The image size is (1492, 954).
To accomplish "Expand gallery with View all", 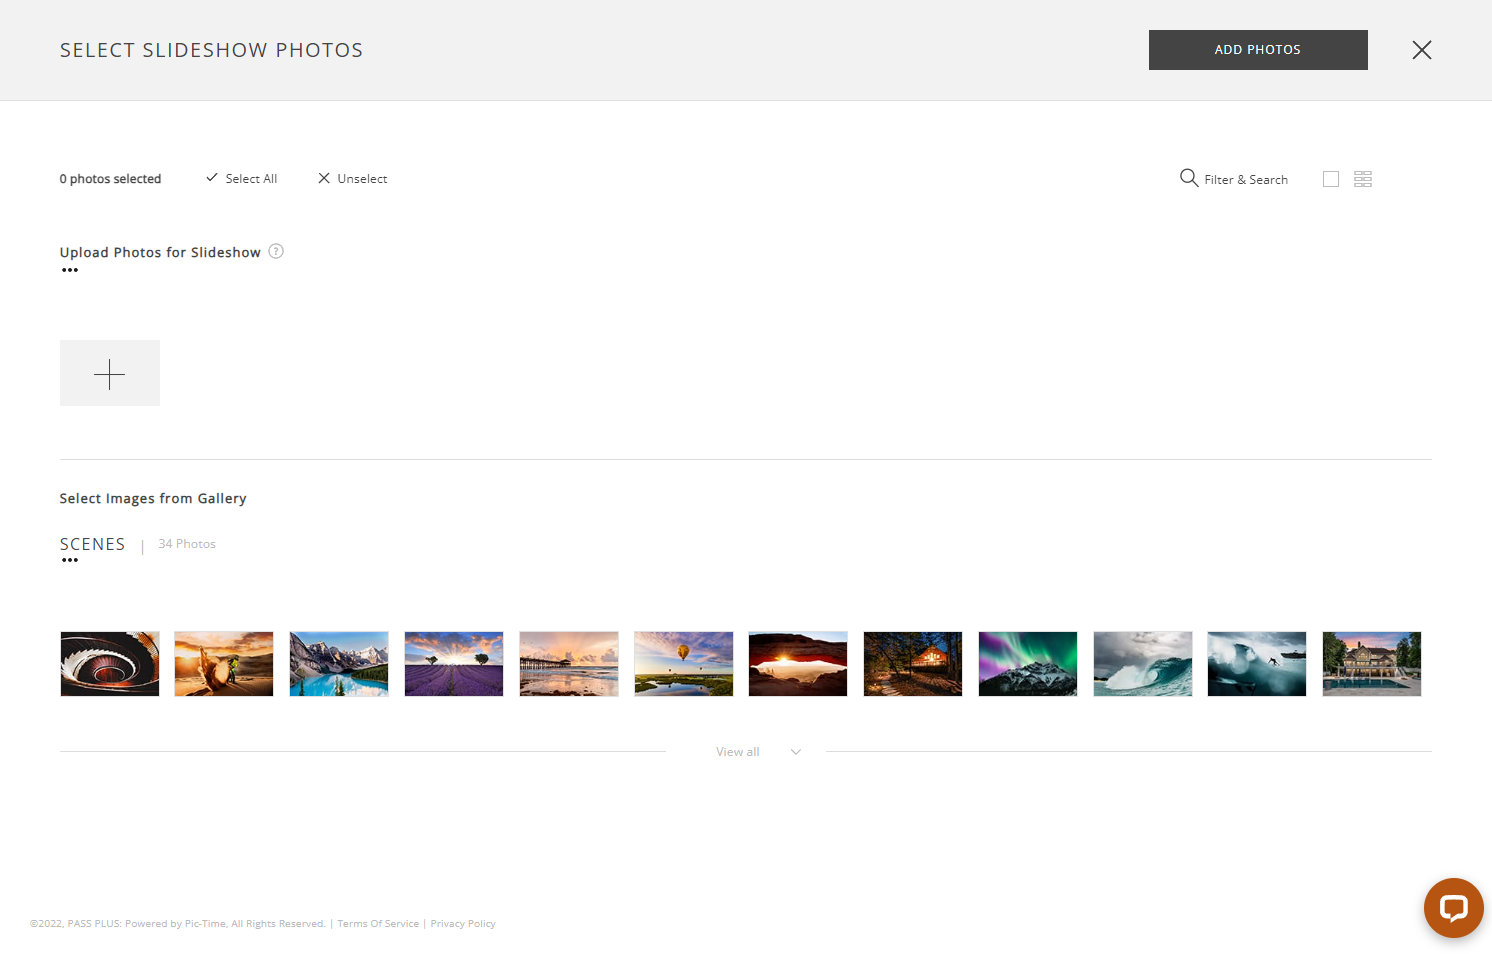I will 738,752.
